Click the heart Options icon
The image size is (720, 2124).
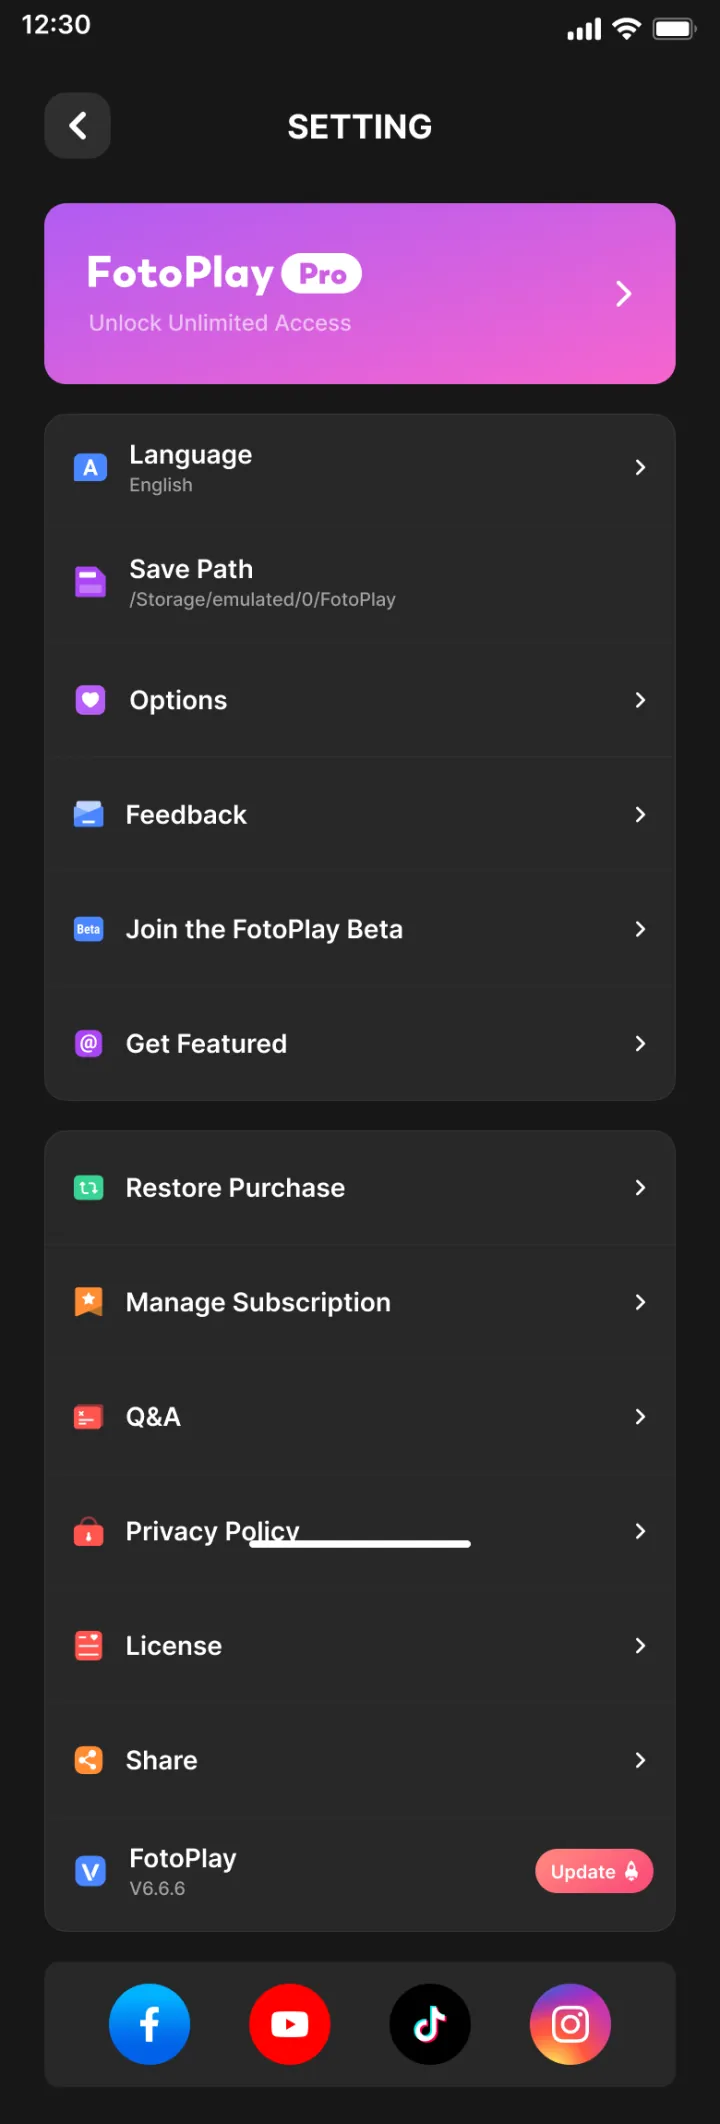click(x=90, y=700)
